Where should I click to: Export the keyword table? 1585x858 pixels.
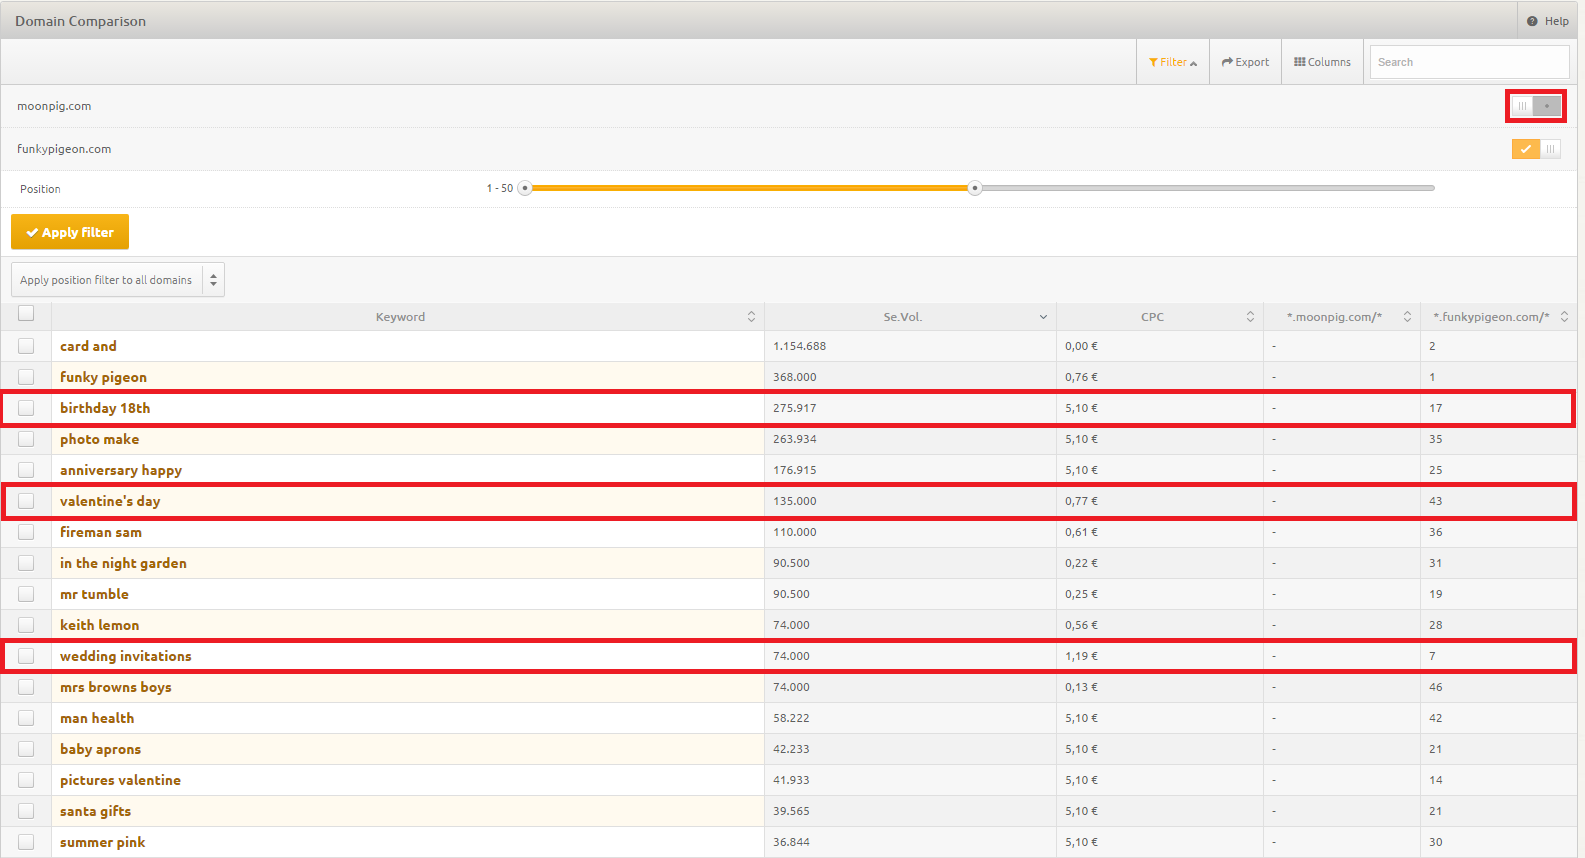[x=1245, y=62]
